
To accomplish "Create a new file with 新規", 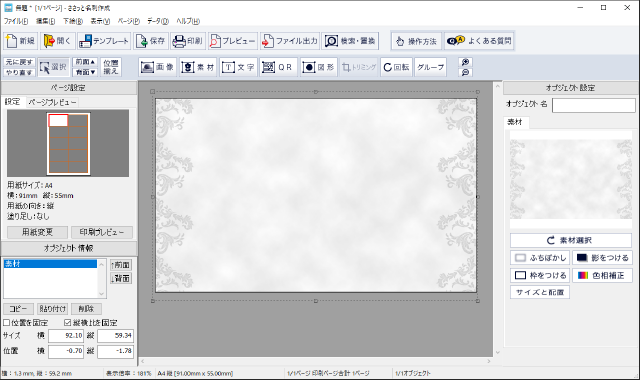I will tap(21, 41).
